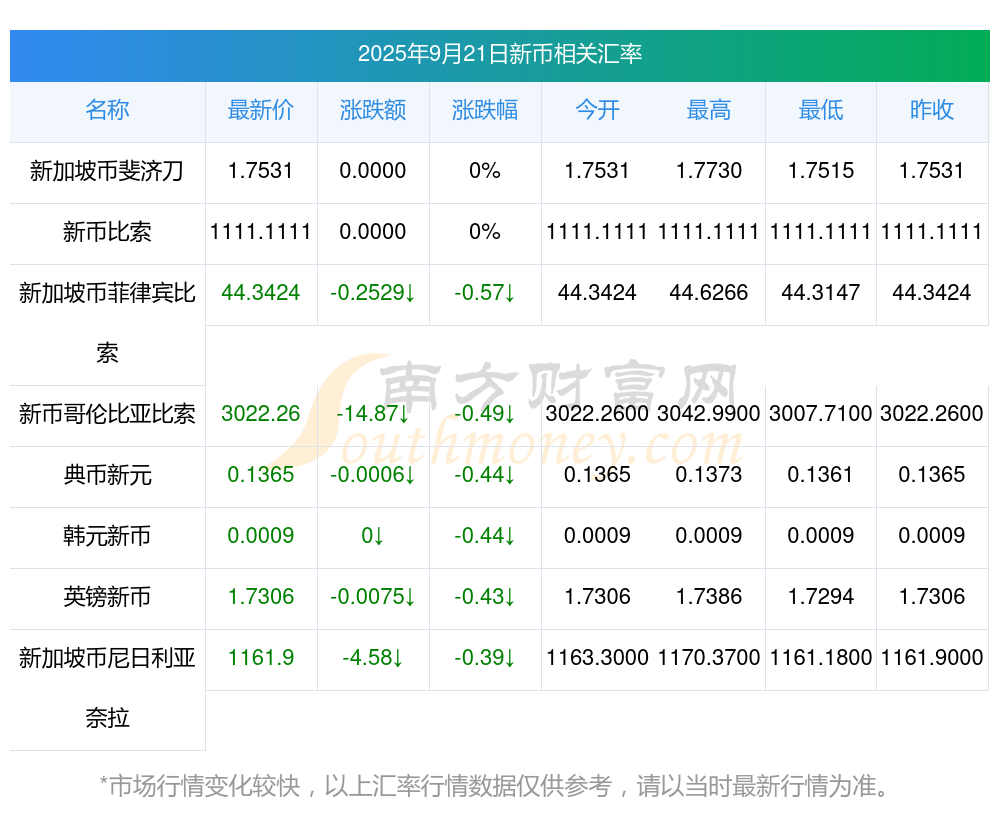The width and height of the screenshot is (1000, 817).
Task: Click the 3042.9900 highest value
Action: 709,413
